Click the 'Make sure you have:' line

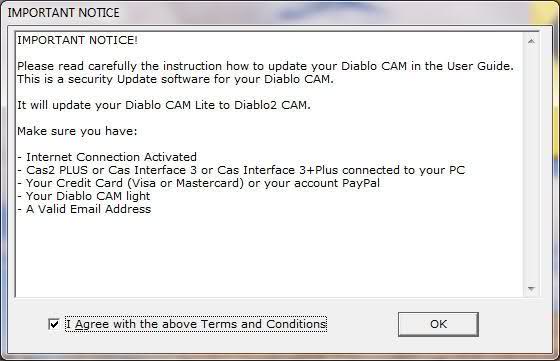click(77, 131)
